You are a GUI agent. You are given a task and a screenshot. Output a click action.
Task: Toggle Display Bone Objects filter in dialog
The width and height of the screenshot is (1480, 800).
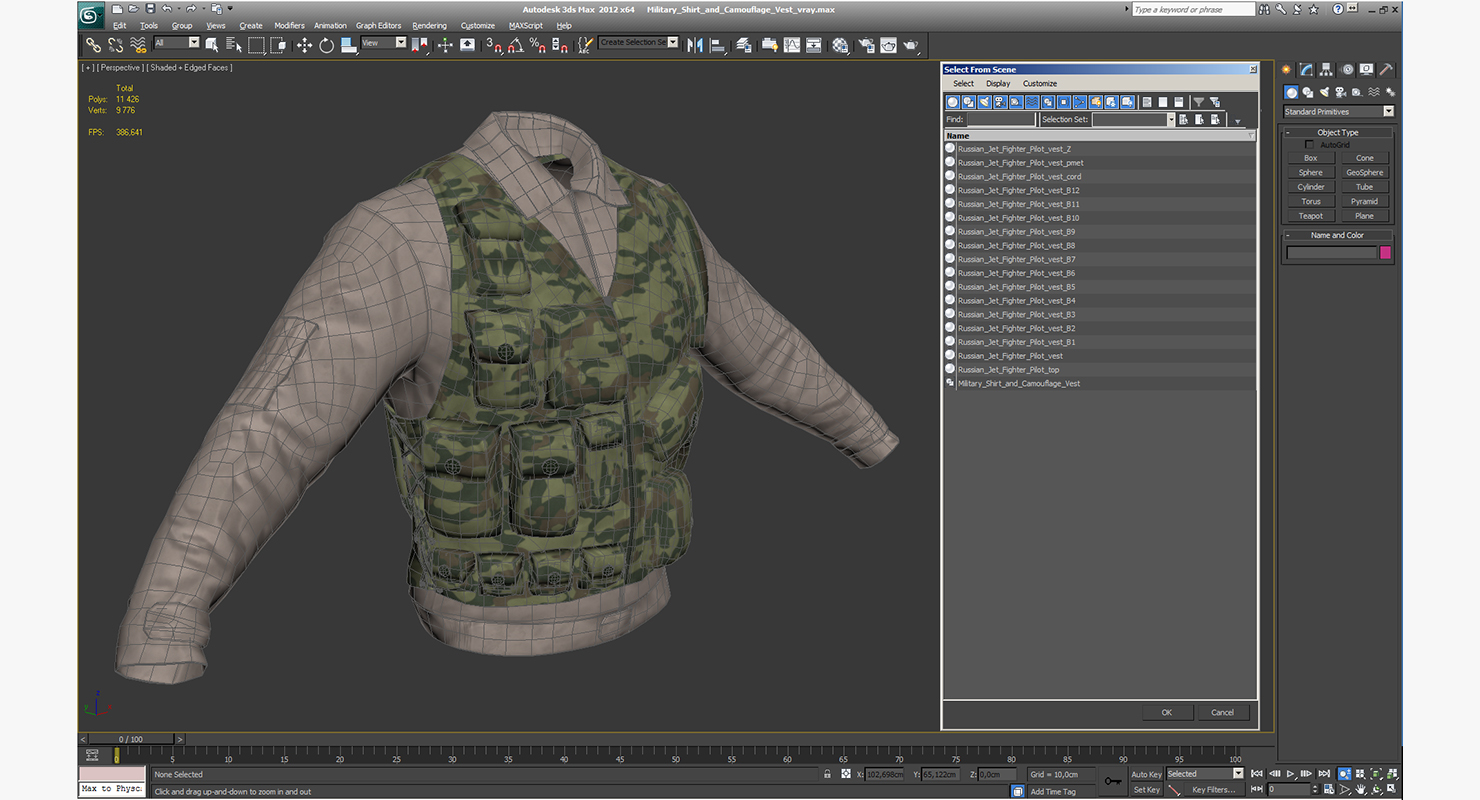click(x=1080, y=102)
